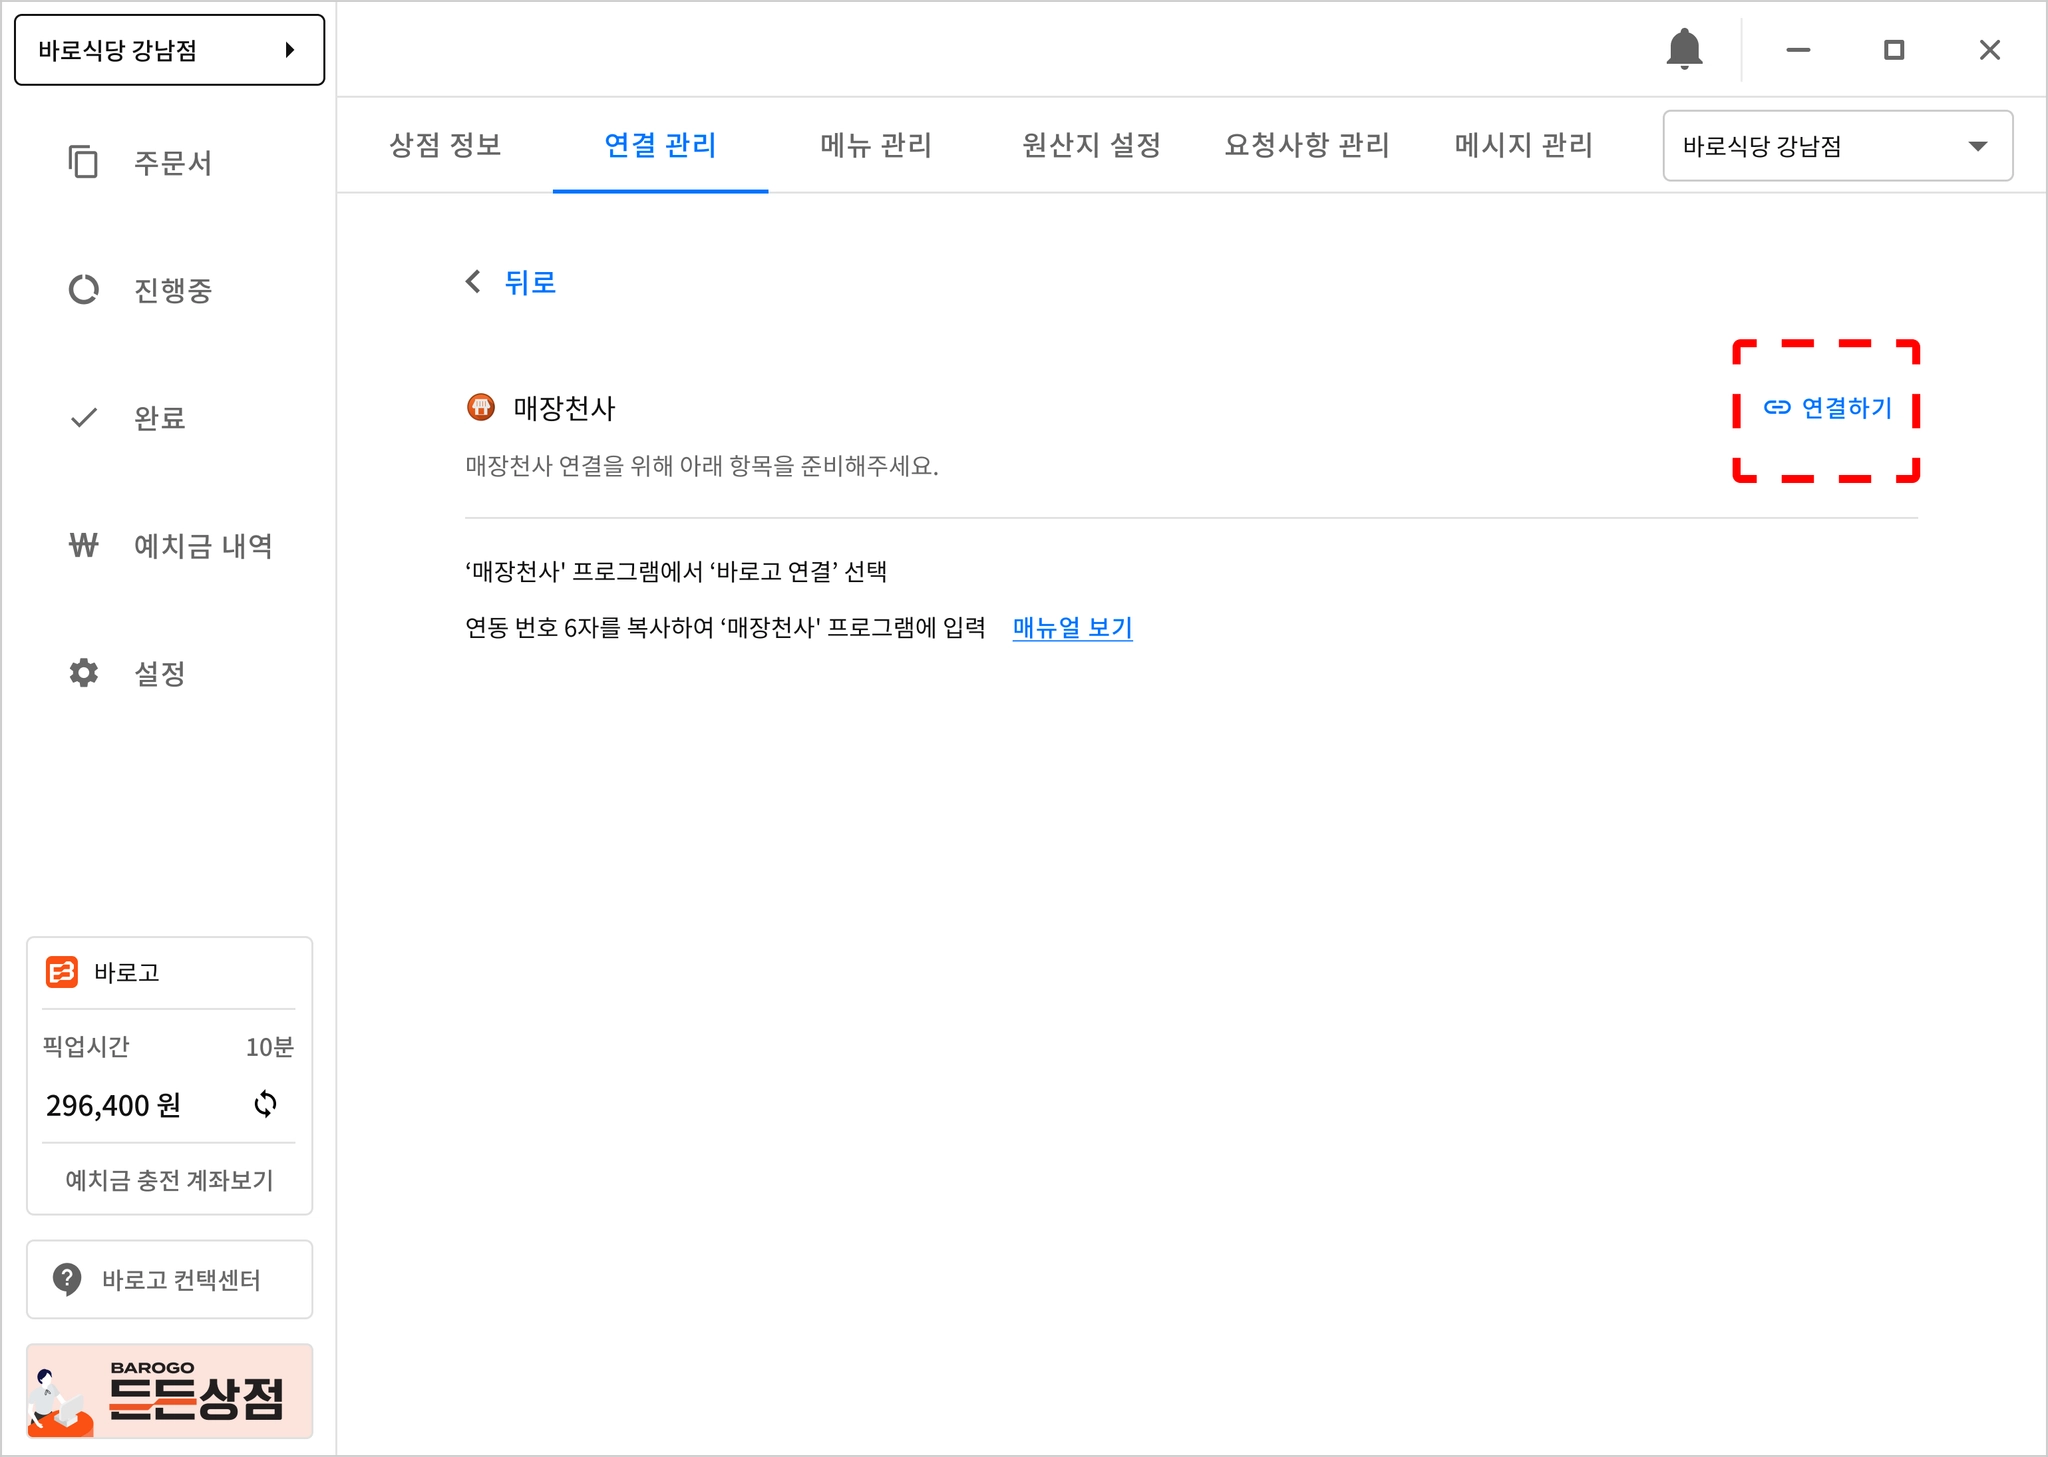
Task: Click 예치금 충전 계좌보기 button
Action: coord(169,1180)
